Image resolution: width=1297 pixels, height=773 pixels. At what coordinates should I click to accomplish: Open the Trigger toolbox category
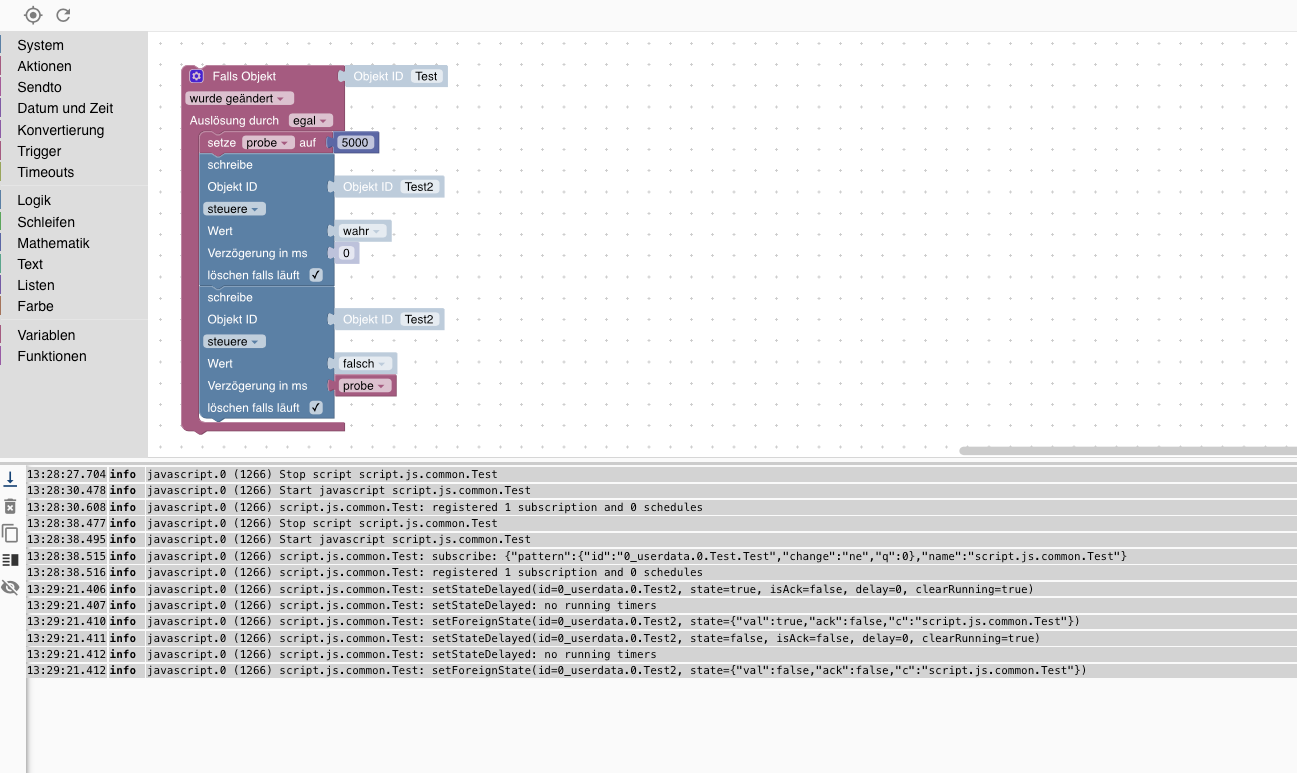[39, 151]
